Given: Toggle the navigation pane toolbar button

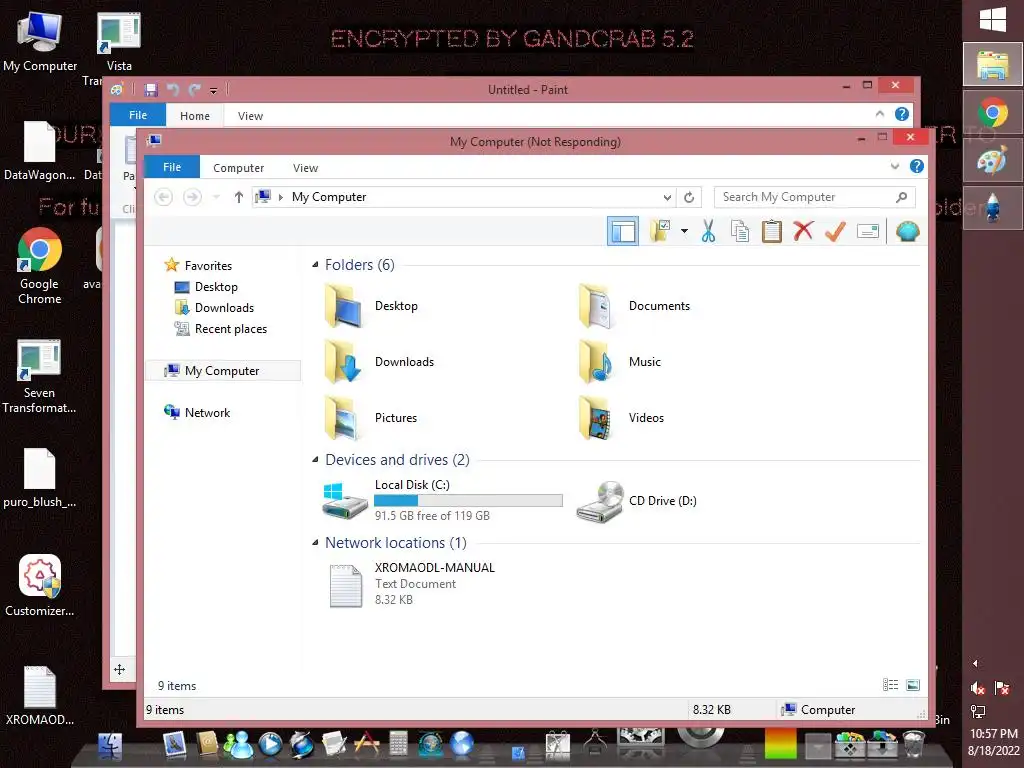Looking at the screenshot, I should point(622,231).
